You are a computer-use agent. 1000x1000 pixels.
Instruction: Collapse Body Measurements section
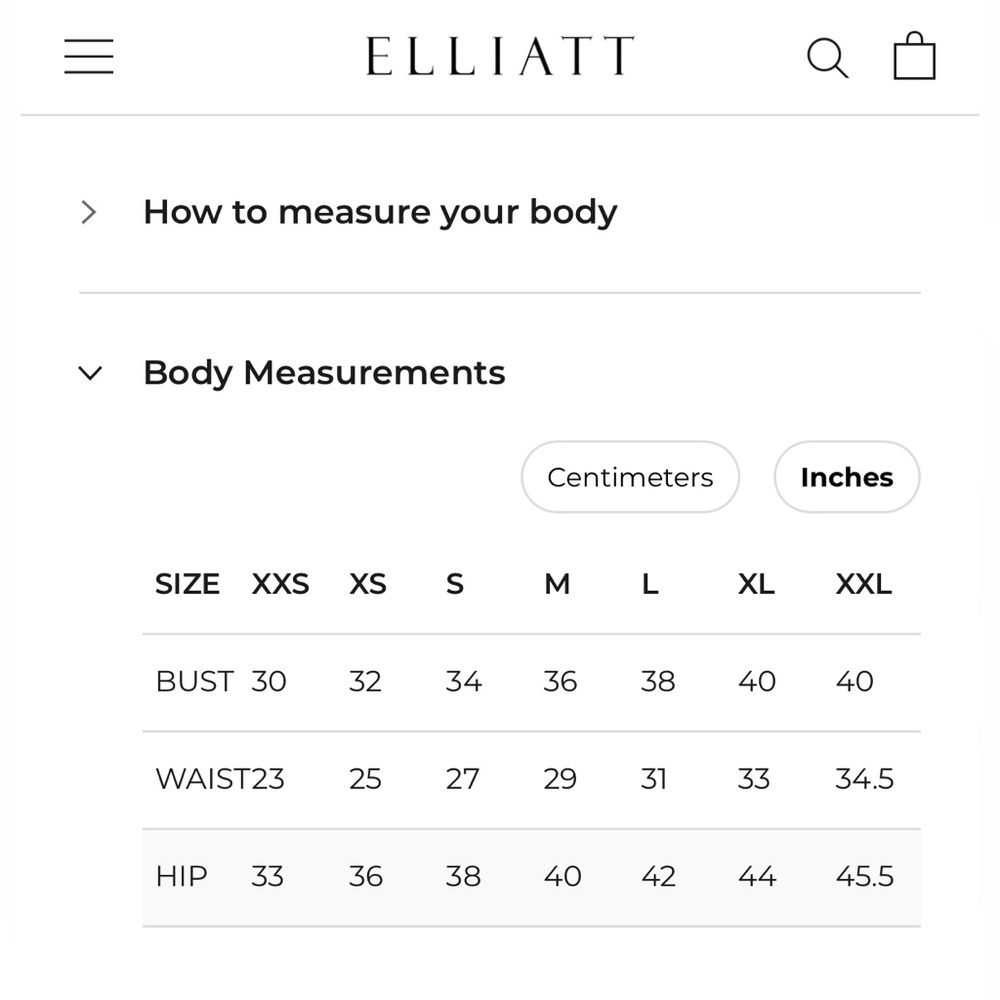pos(324,372)
